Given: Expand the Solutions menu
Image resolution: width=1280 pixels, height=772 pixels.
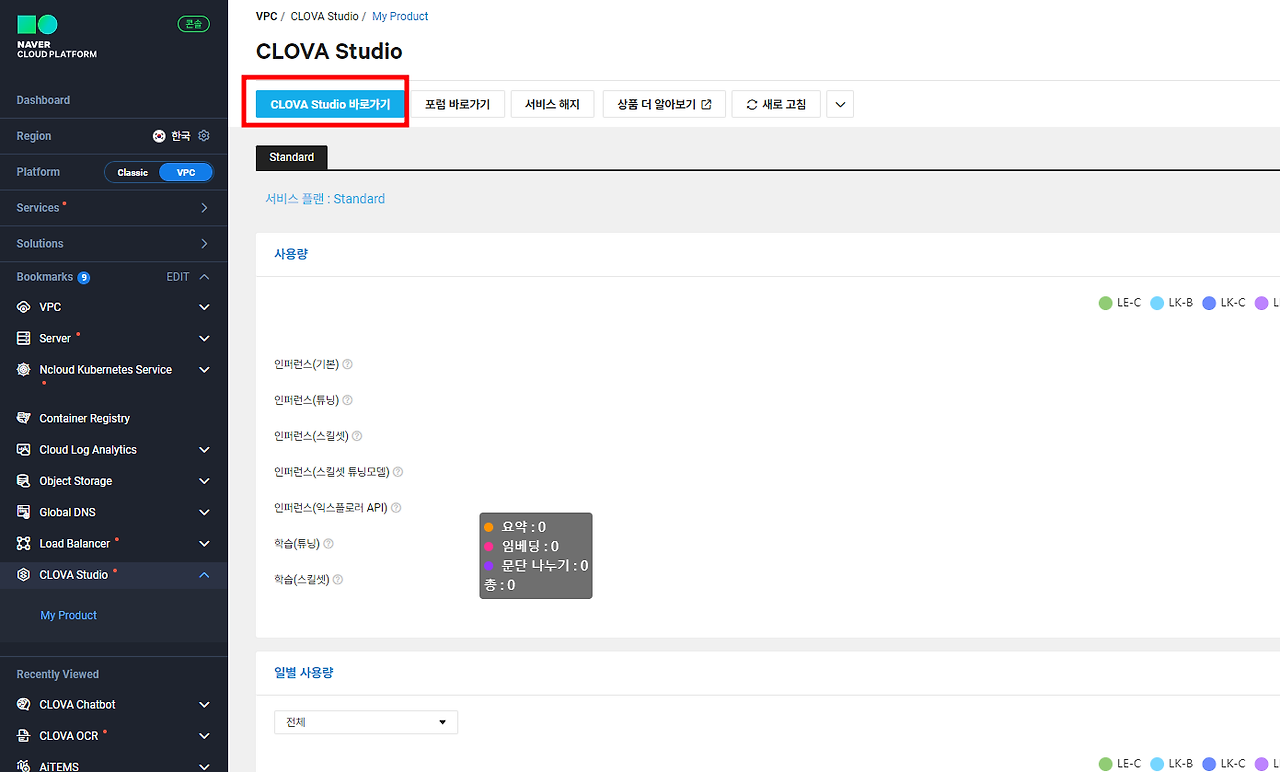Looking at the screenshot, I should click(x=204, y=244).
